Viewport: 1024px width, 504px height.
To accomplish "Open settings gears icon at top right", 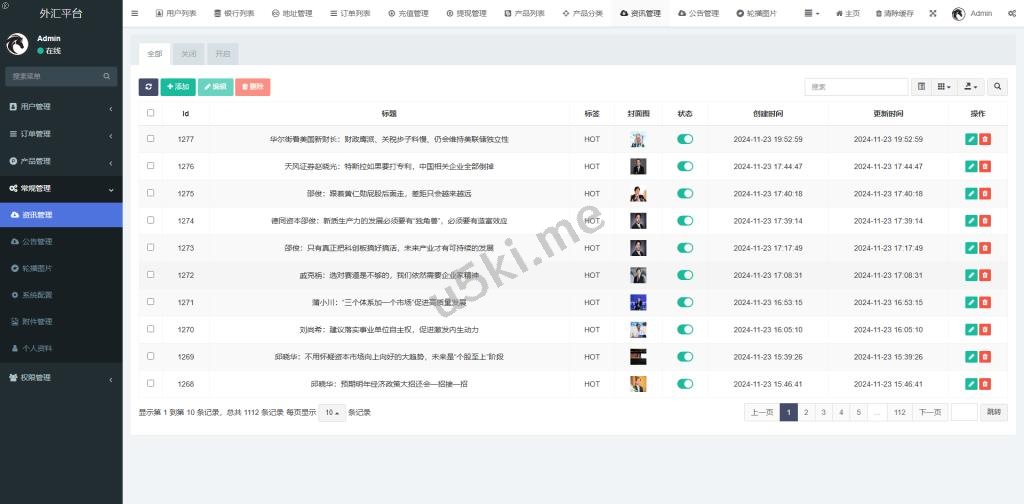I will click(x=1012, y=14).
